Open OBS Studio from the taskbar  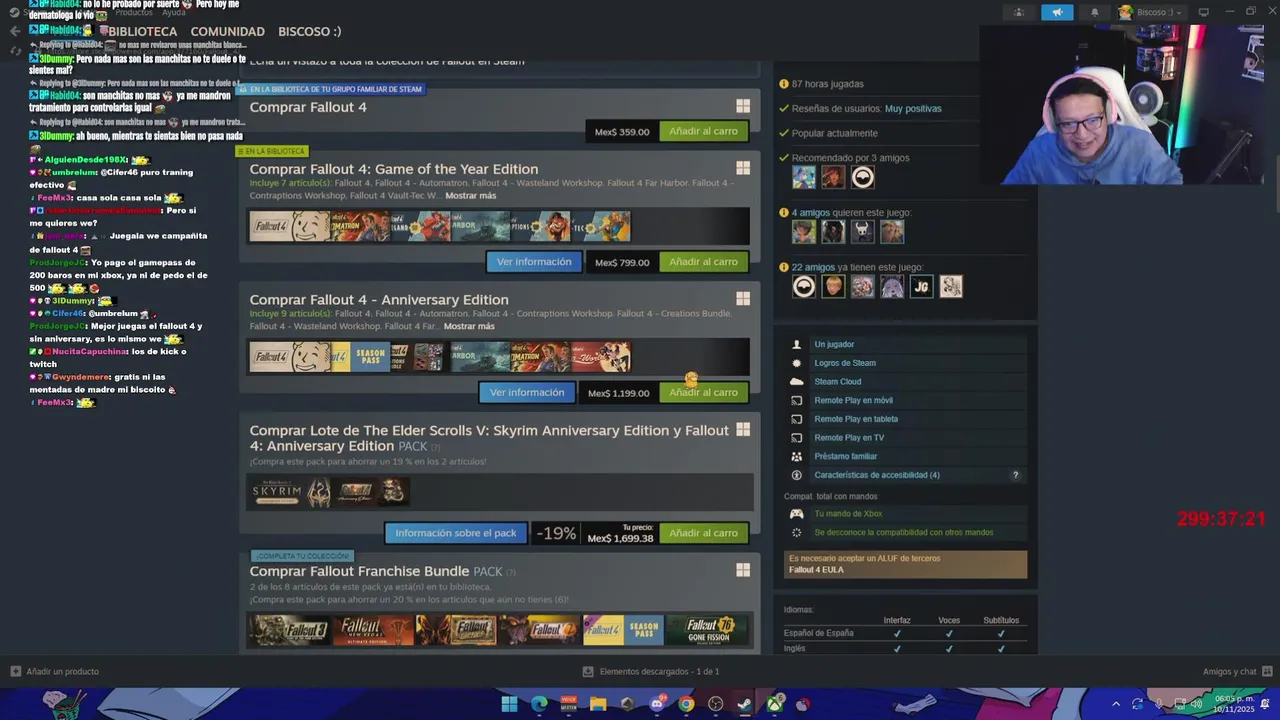pyautogui.click(x=715, y=704)
